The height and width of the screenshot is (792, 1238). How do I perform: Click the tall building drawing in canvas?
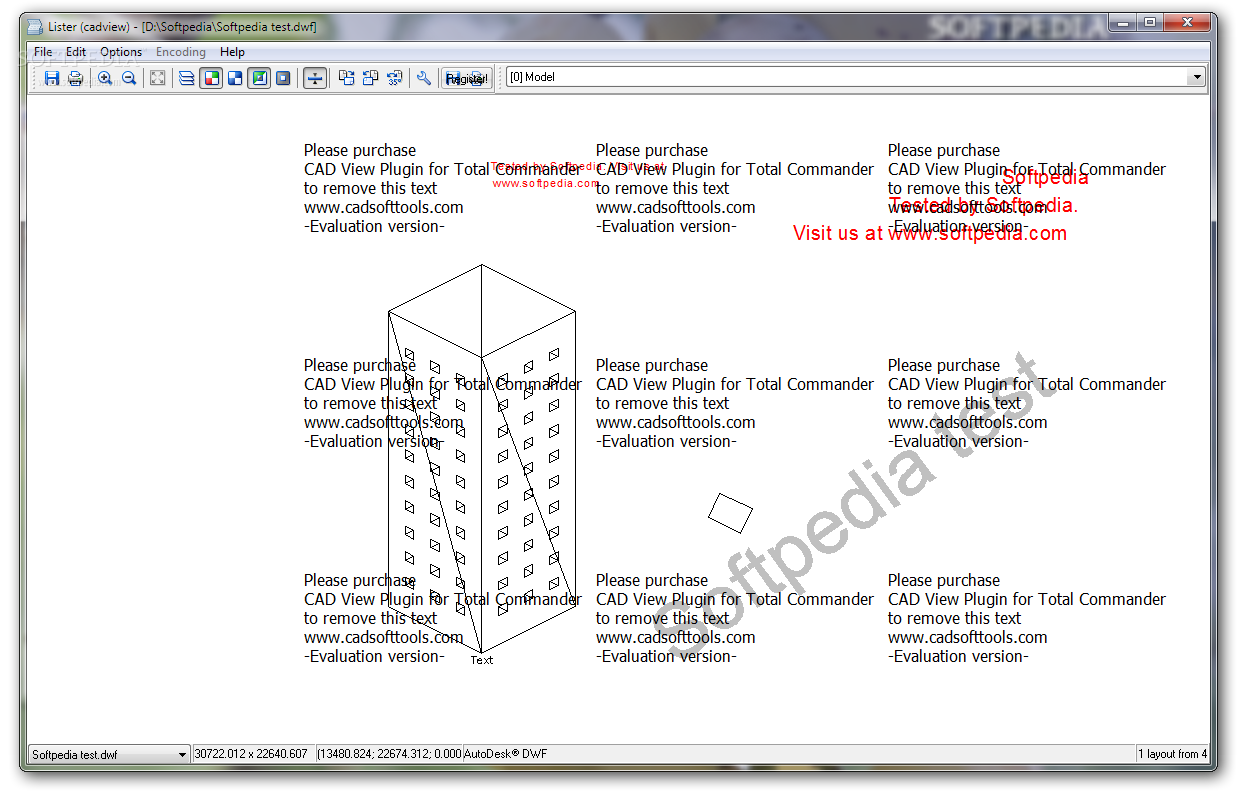(x=482, y=458)
